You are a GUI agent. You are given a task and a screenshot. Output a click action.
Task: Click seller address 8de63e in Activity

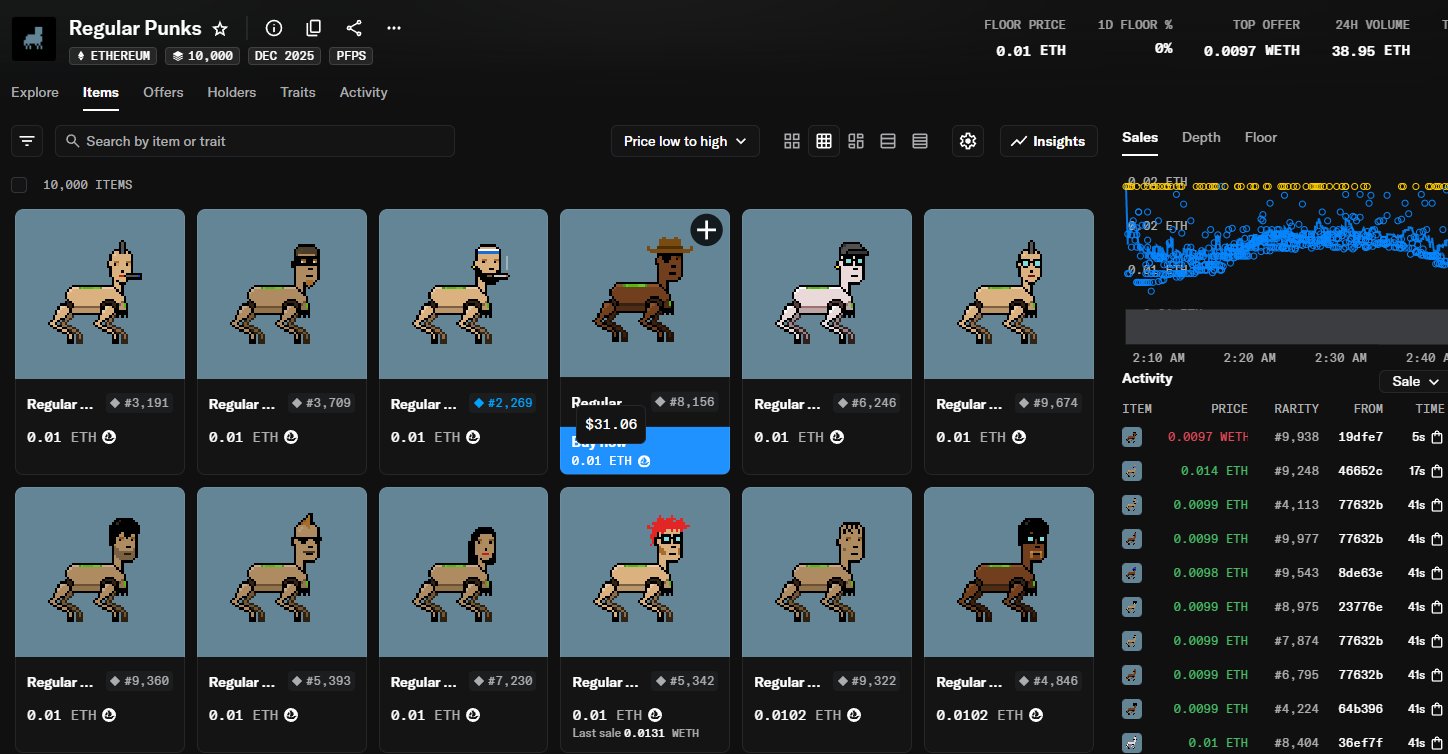pyautogui.click(x=1361, y=573)
